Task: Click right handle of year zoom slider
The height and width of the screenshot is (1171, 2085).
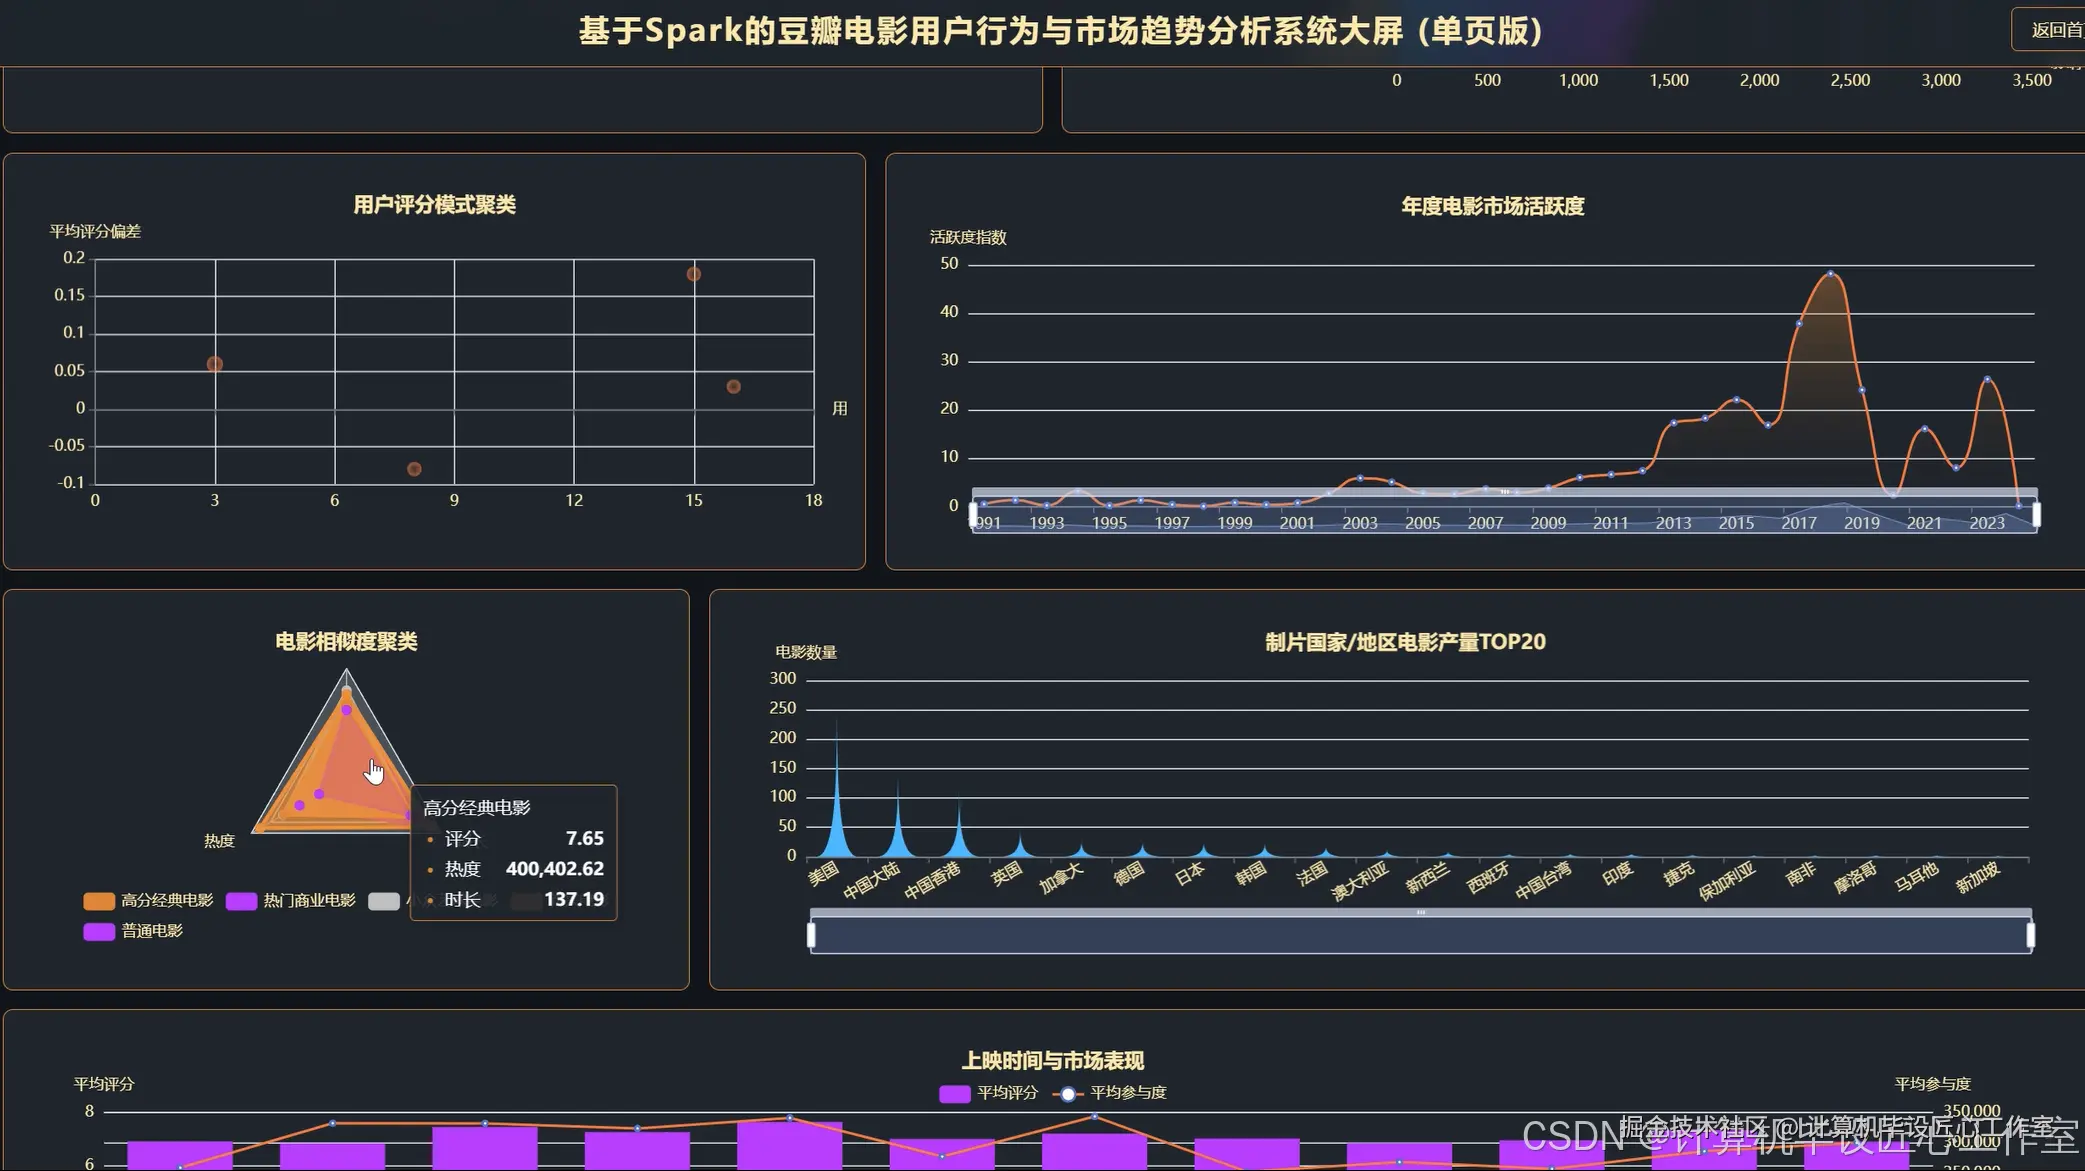Action: coord(2036,515)
